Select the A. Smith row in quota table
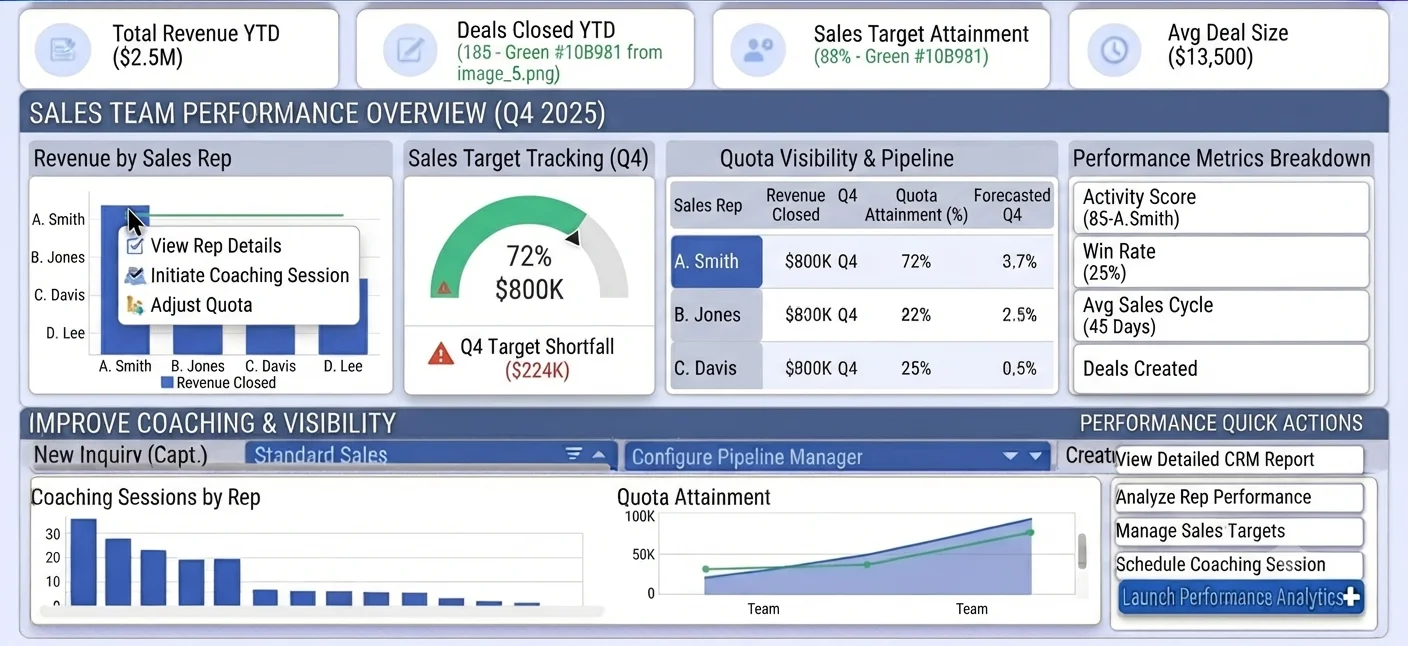The width and height of the screenshot is (1408, 646). 862,262
